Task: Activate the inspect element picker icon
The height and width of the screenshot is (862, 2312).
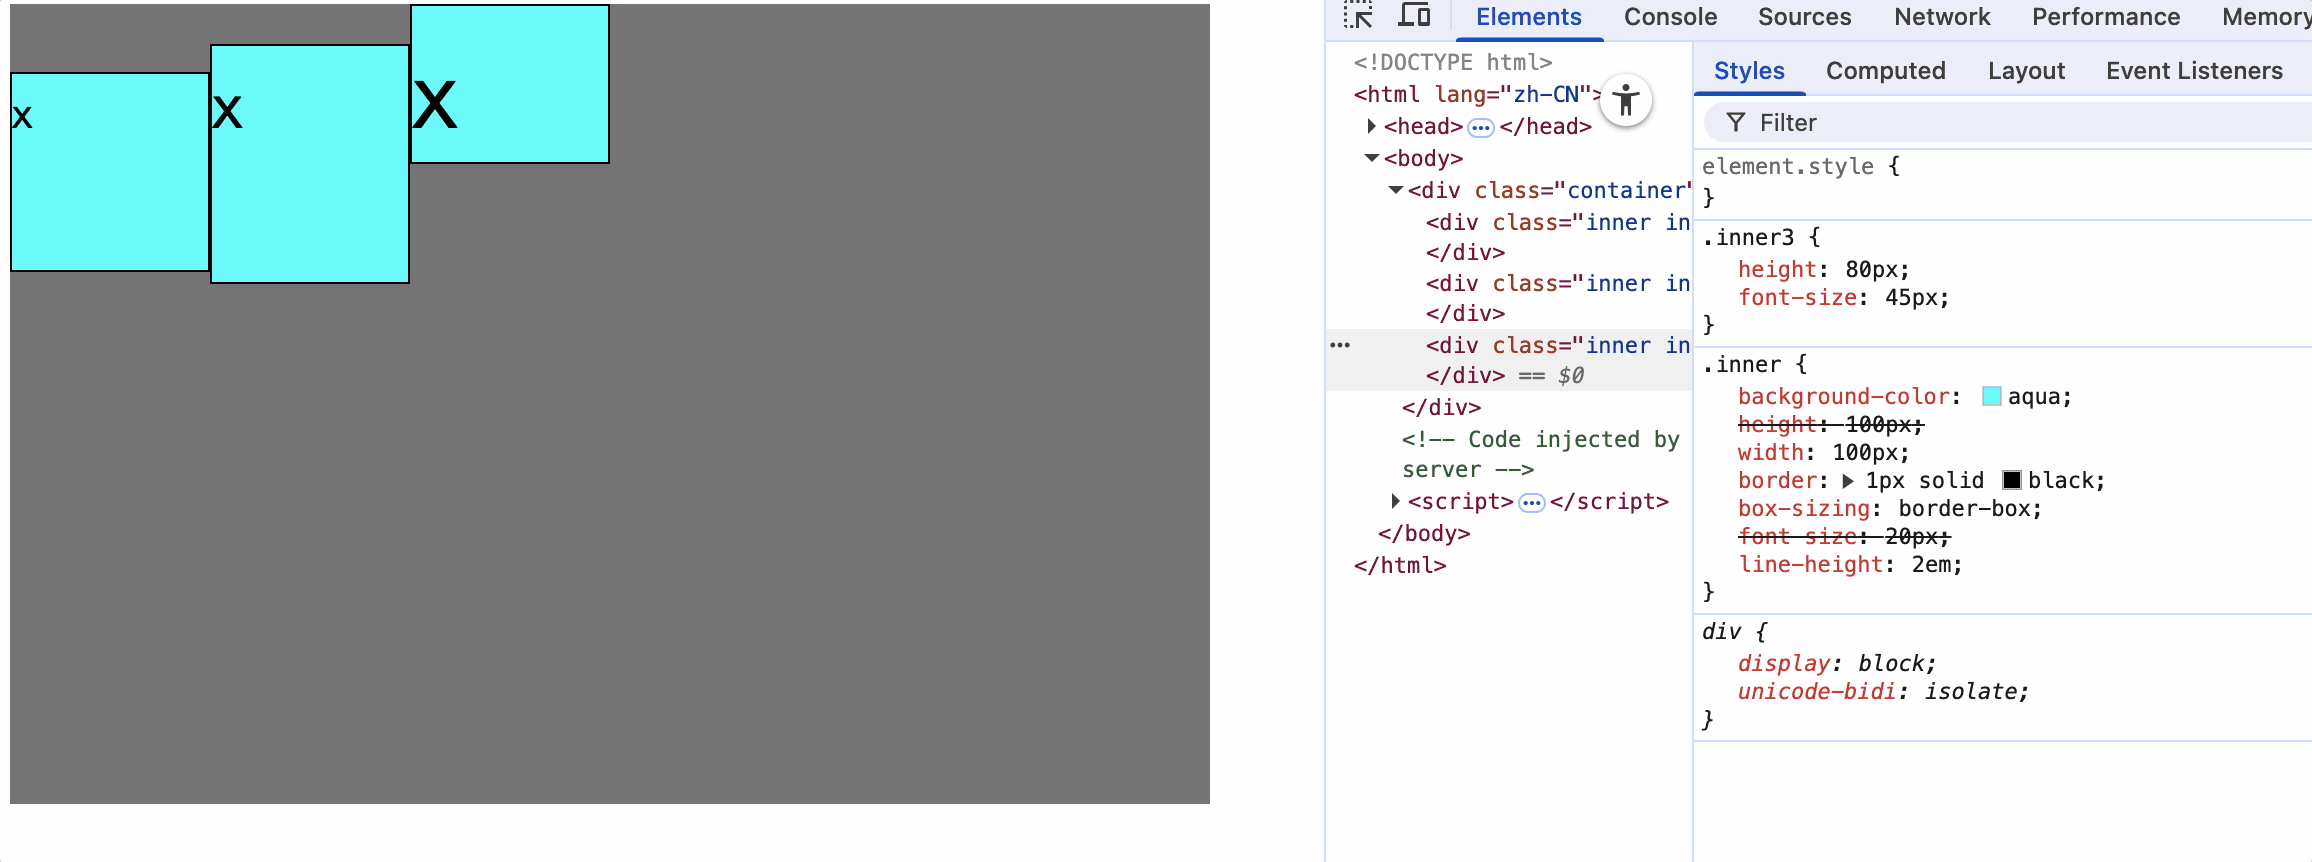Action: (1358, 16)
